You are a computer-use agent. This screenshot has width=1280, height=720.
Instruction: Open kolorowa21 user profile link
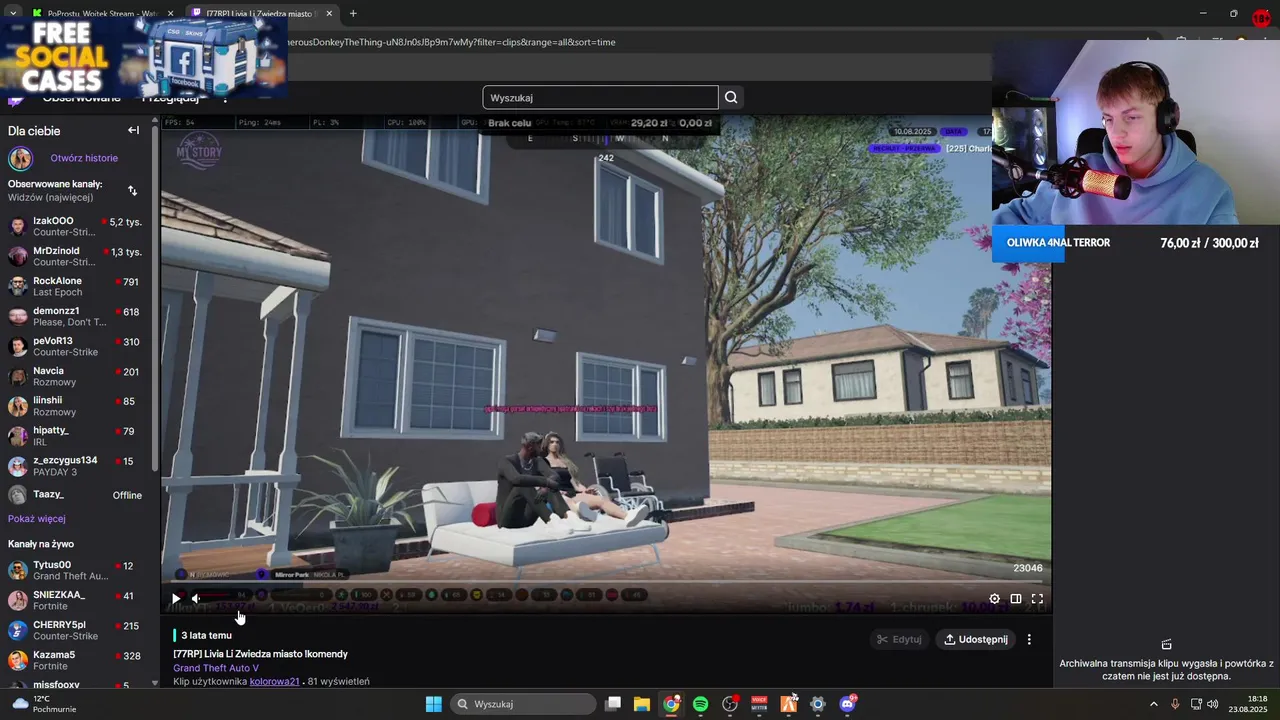(x=275, y=681)
